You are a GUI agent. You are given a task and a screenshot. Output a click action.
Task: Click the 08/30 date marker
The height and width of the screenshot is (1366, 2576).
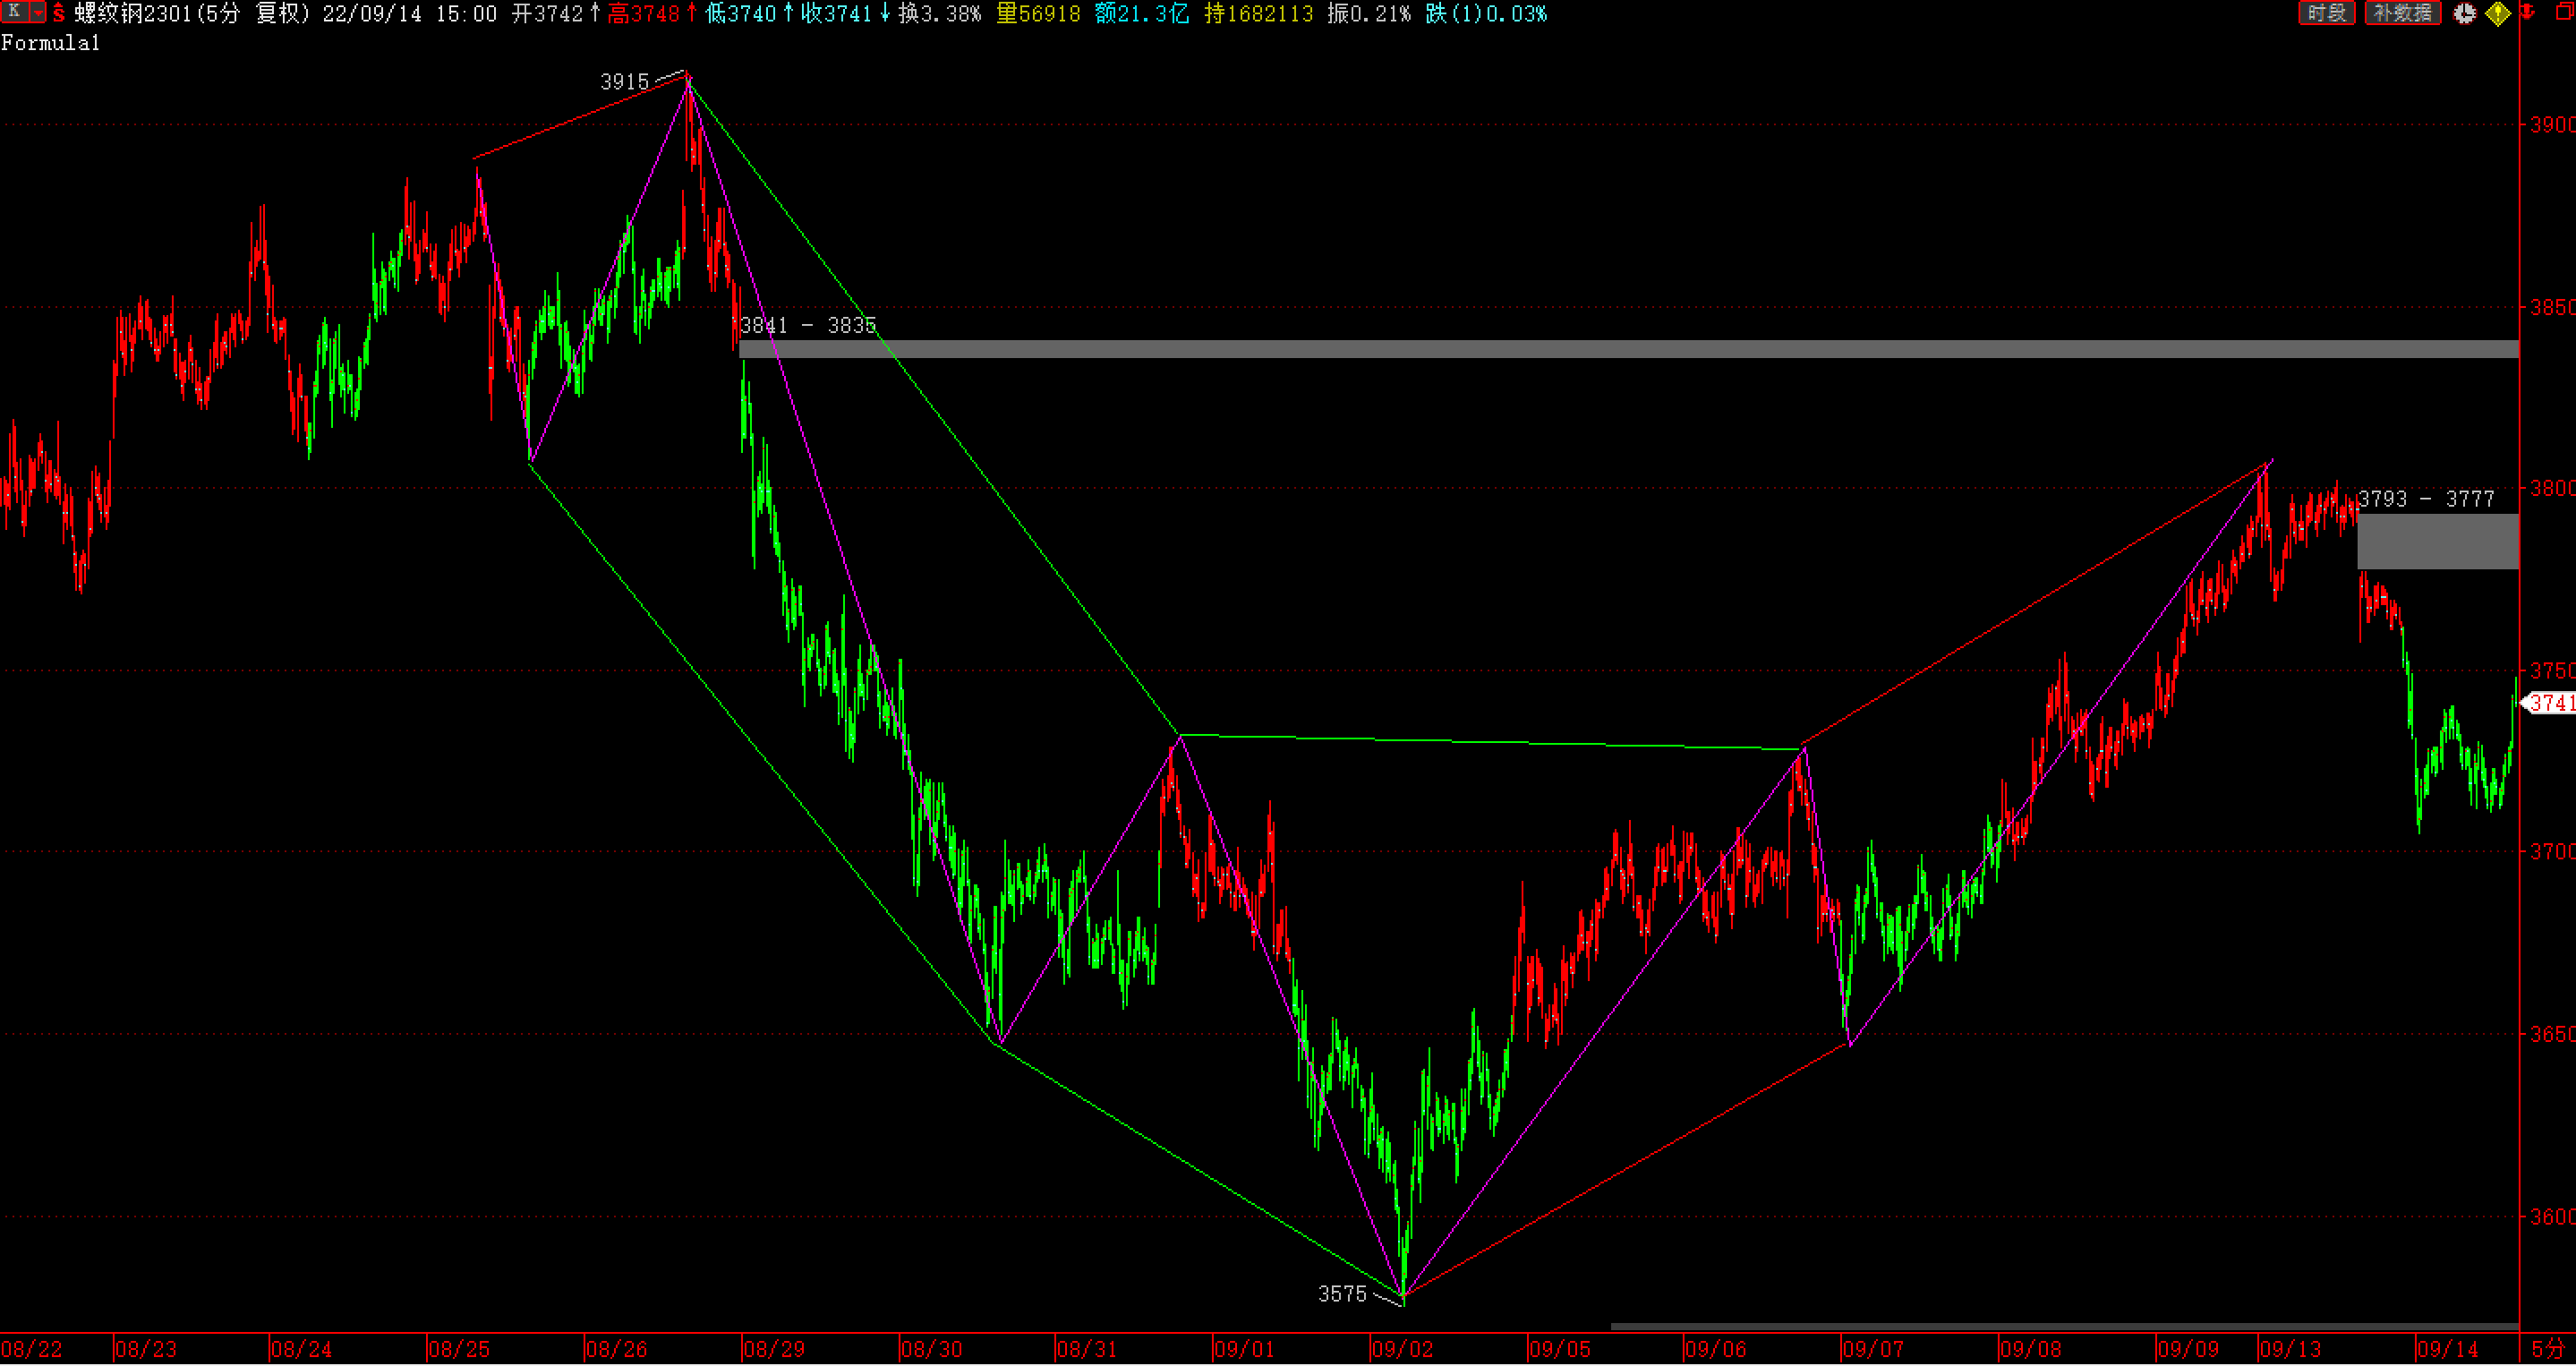click(931, 1350)
